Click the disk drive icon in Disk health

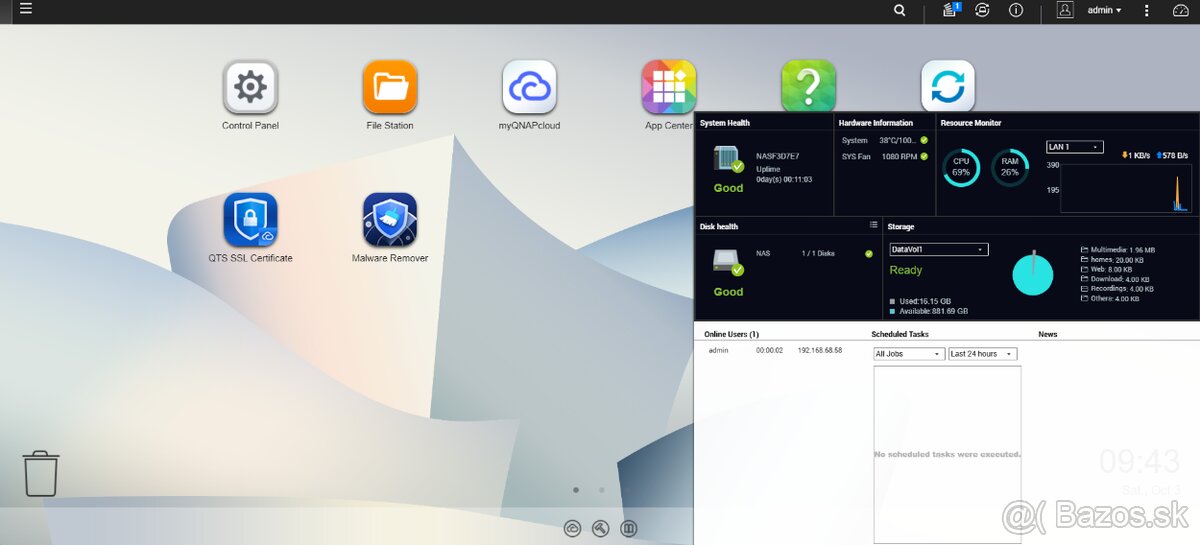(x=728, y=262)
